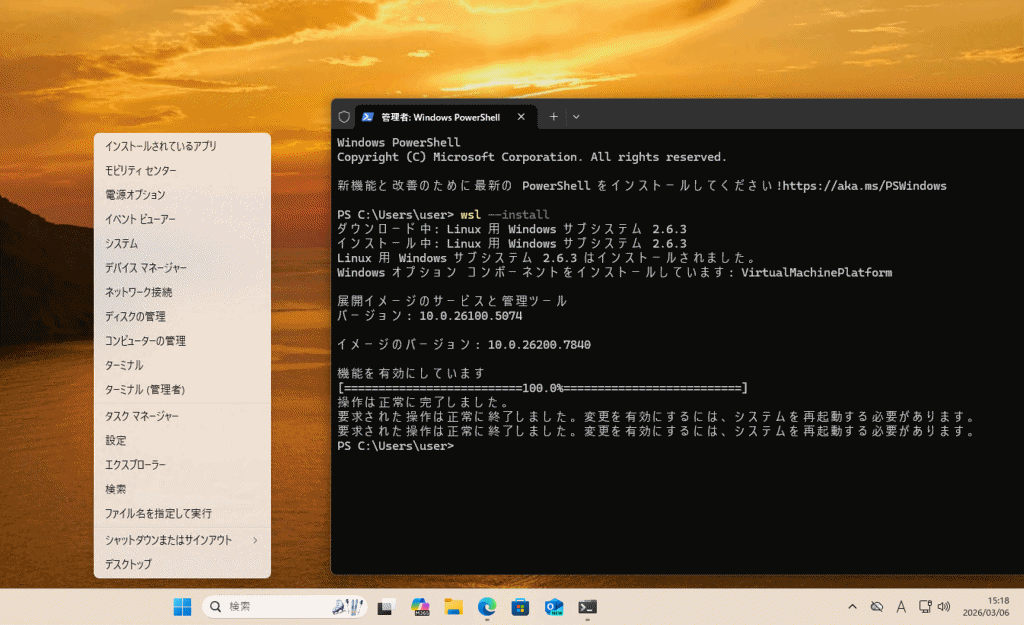The height and width of the screenshot is (625, 1024).
Task: Choose ターミナル (管理者) menu entry
Action: 145,389
